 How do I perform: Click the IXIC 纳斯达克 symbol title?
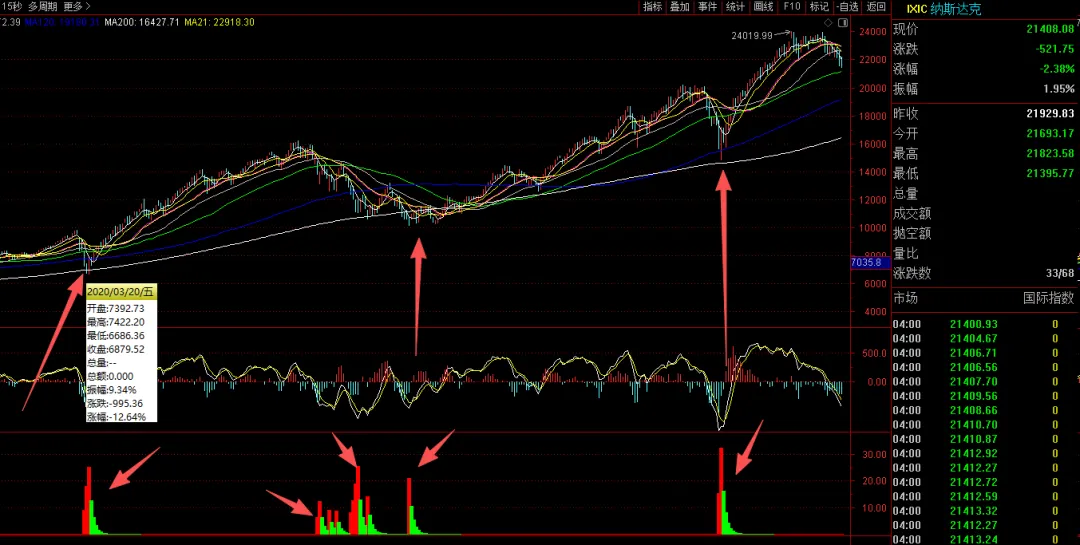click(944, 9)
